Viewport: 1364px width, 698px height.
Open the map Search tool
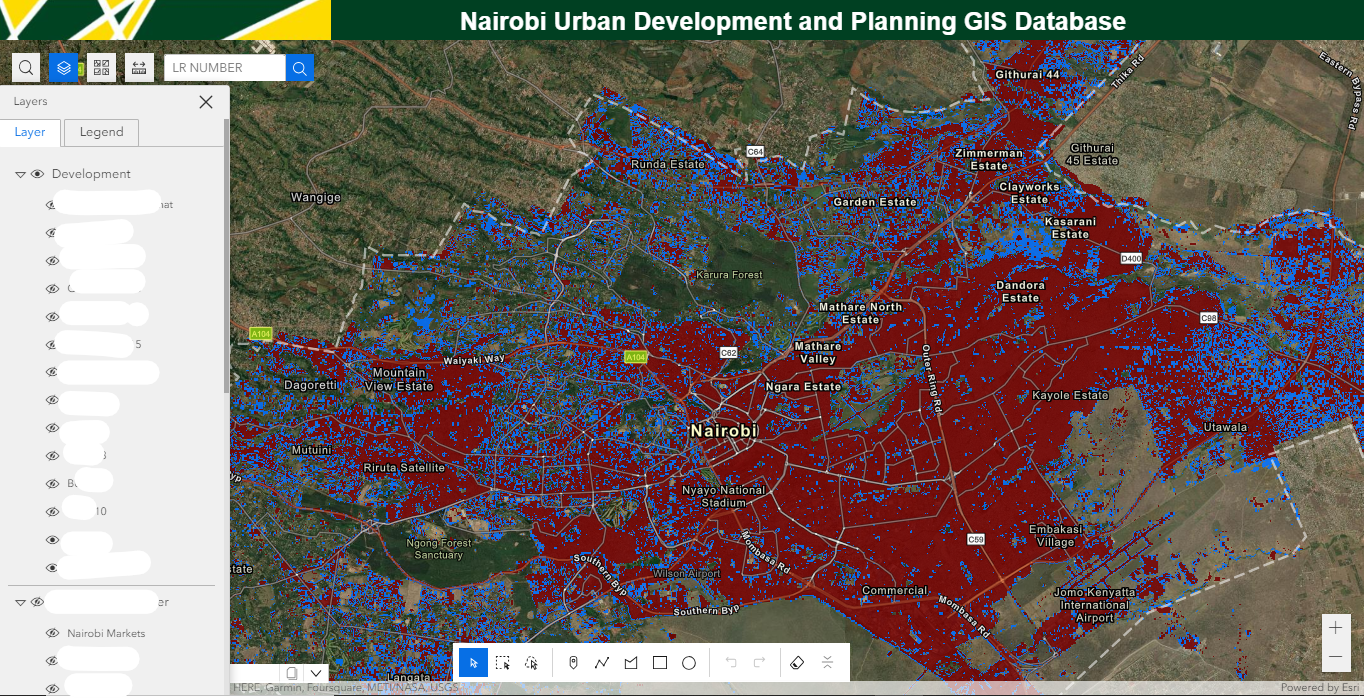25,67
